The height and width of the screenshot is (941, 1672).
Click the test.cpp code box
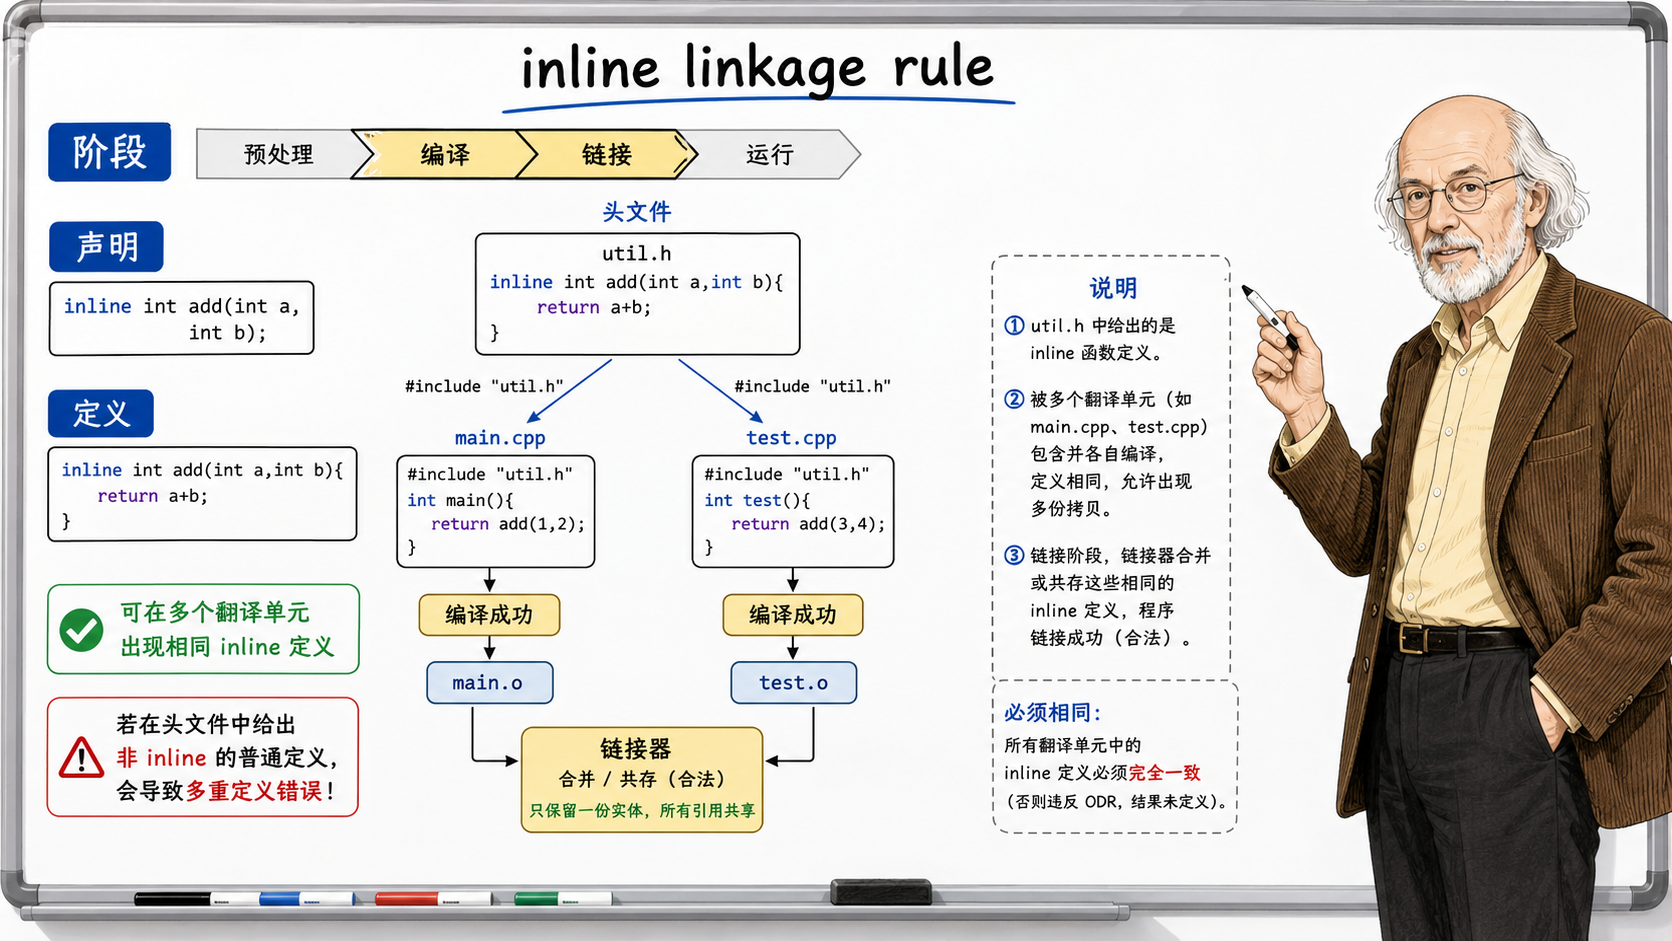pyautogui.click(x=793, y=511)
